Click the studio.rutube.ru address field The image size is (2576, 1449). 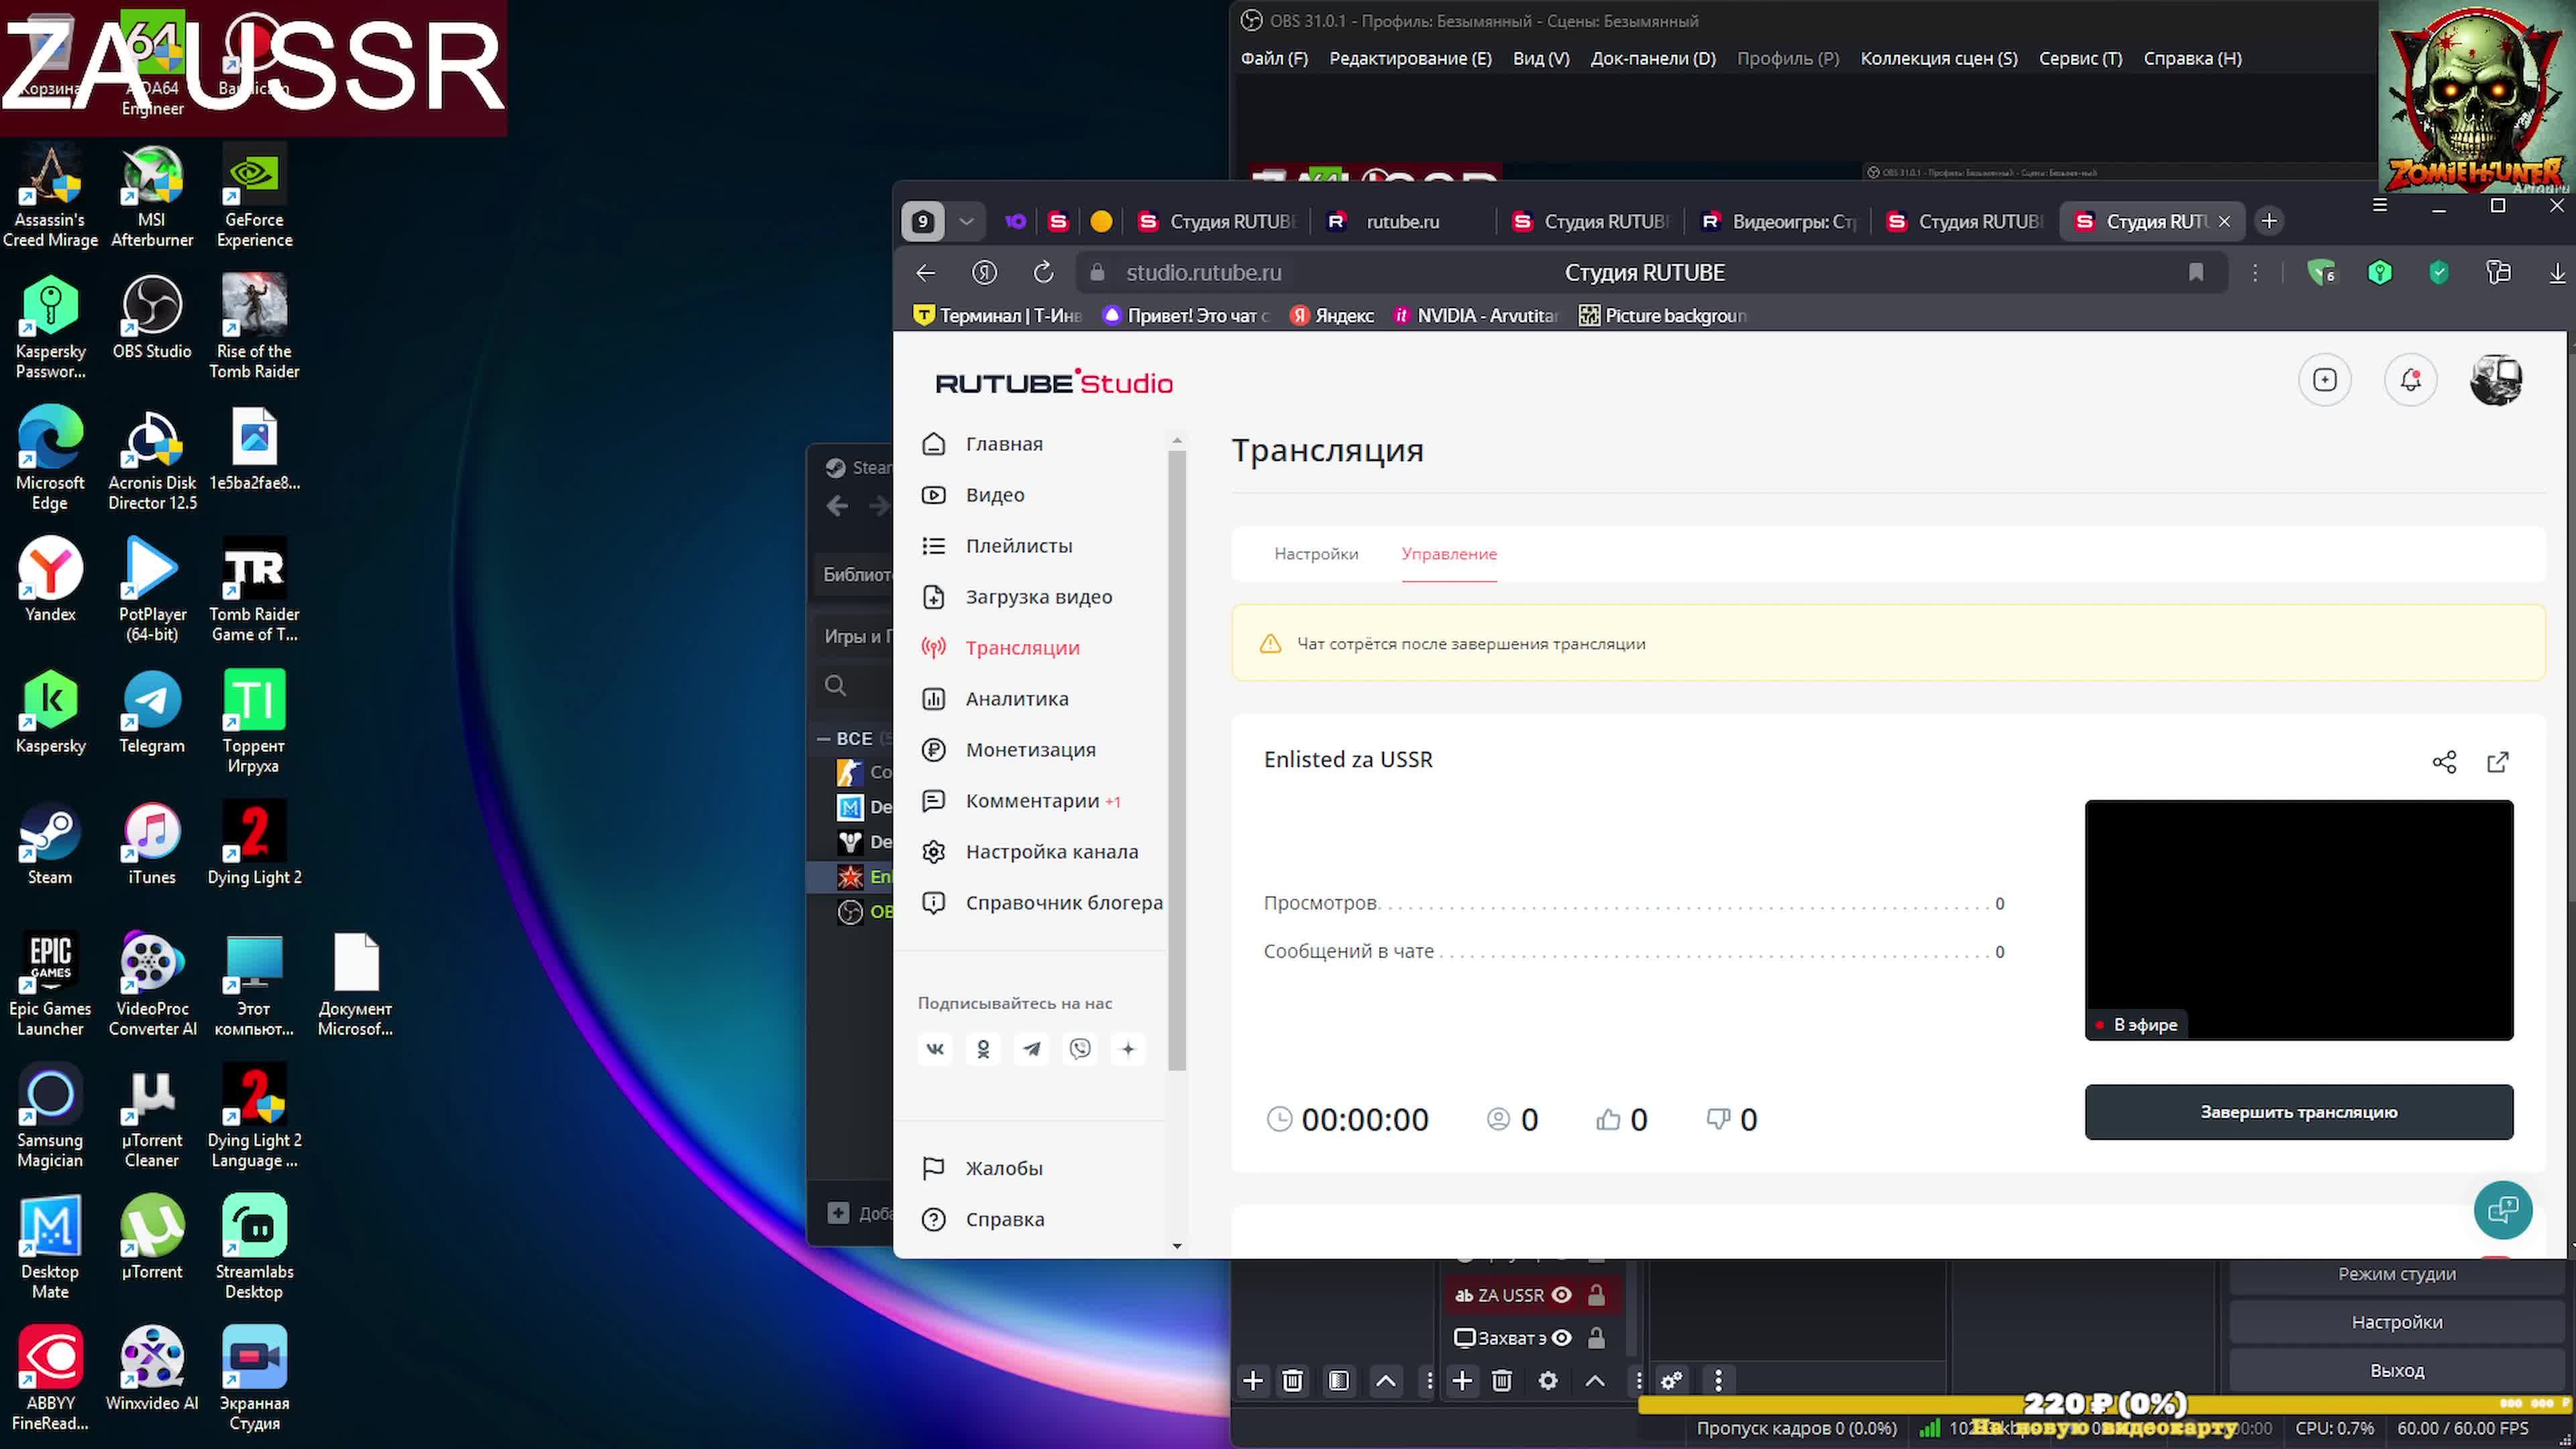click(1204, 273)
